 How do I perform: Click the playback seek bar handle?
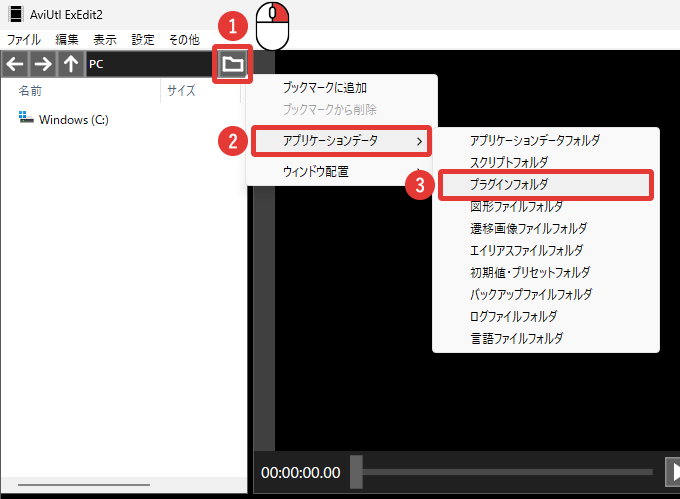pyautogui.click(x=356, y=472)
